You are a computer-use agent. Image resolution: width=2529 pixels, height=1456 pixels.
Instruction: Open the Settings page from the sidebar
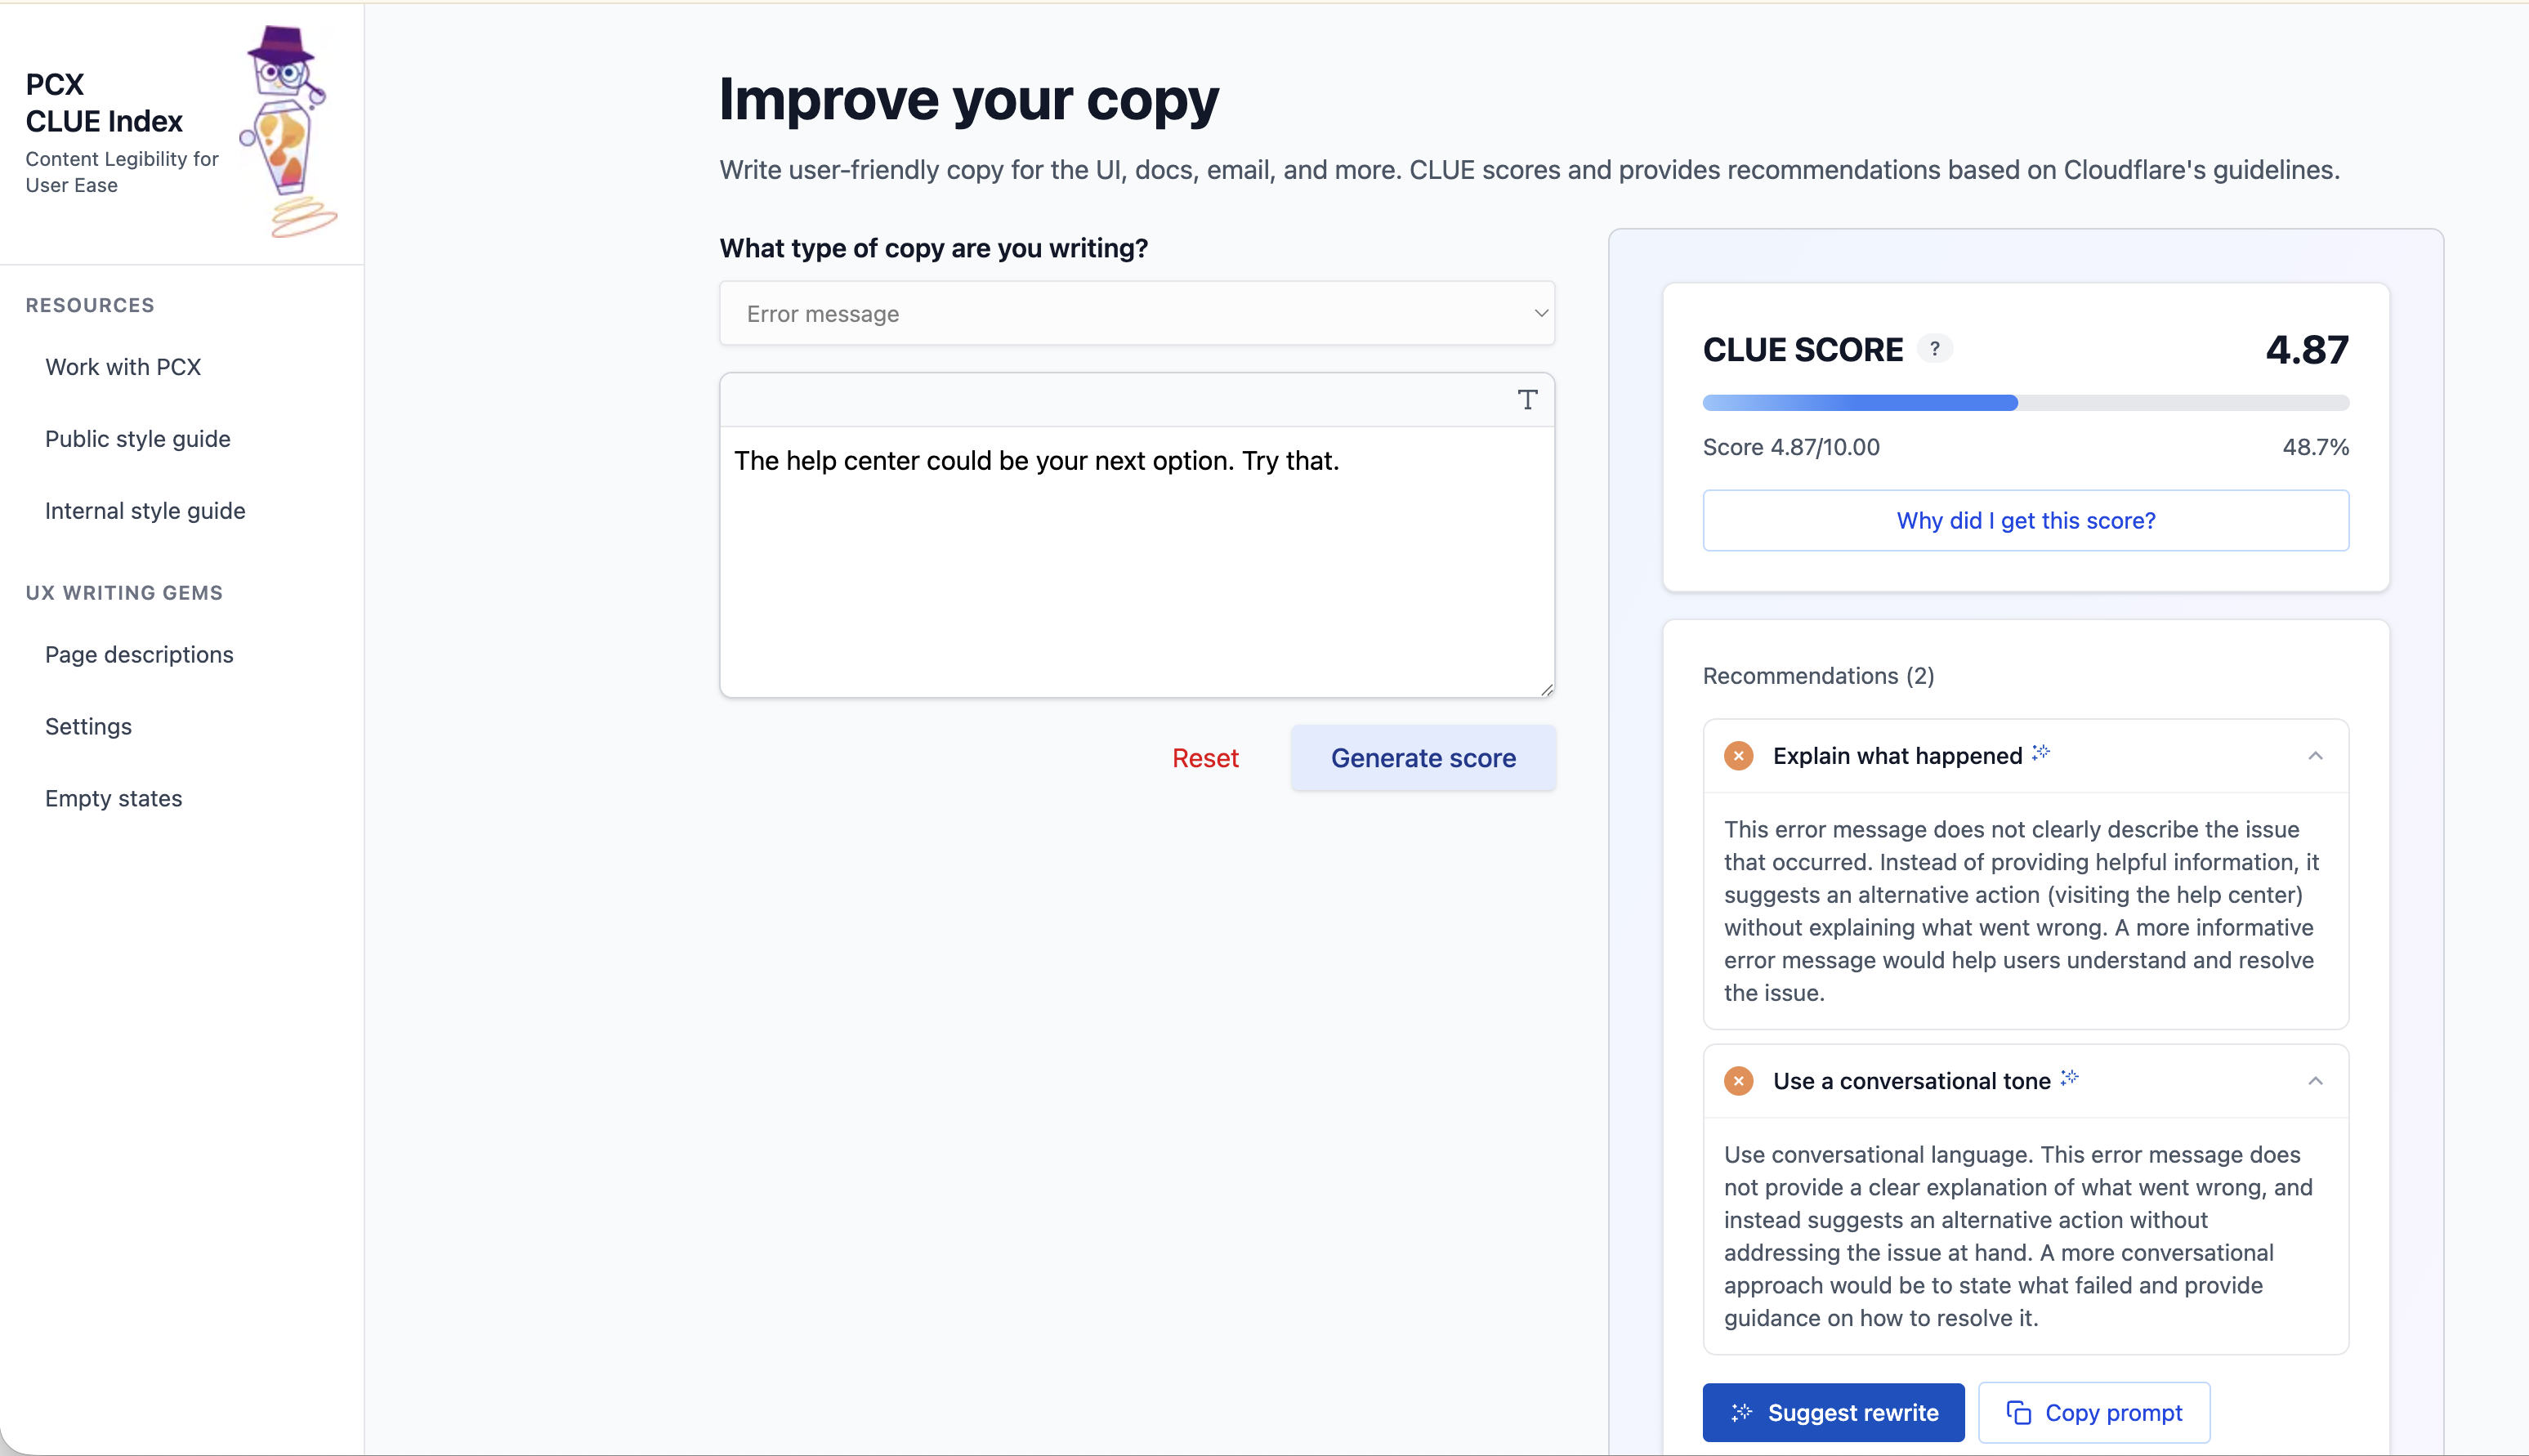88,726
